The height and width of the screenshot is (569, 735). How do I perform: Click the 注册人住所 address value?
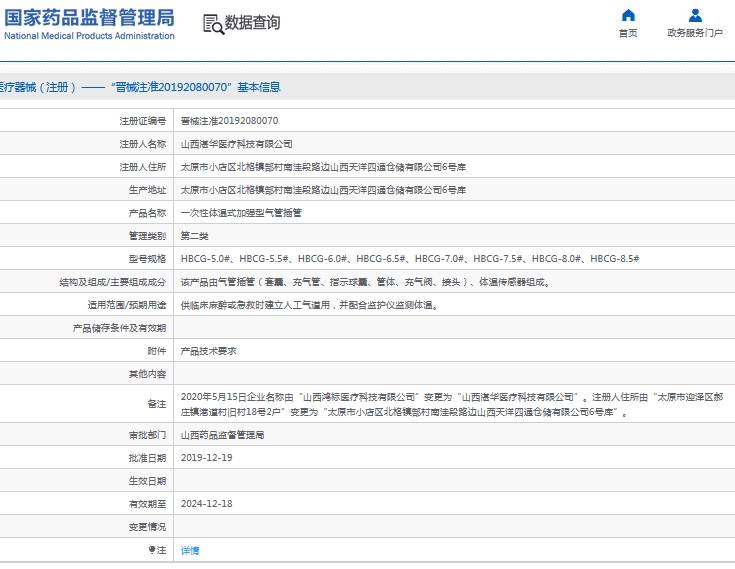tap(323, 167)
